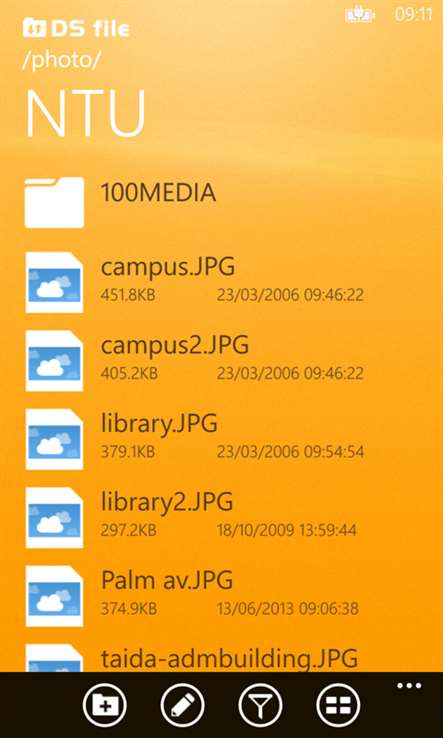Tap the new folder icon
Screen dimensions: 443x738
point(105,706)
